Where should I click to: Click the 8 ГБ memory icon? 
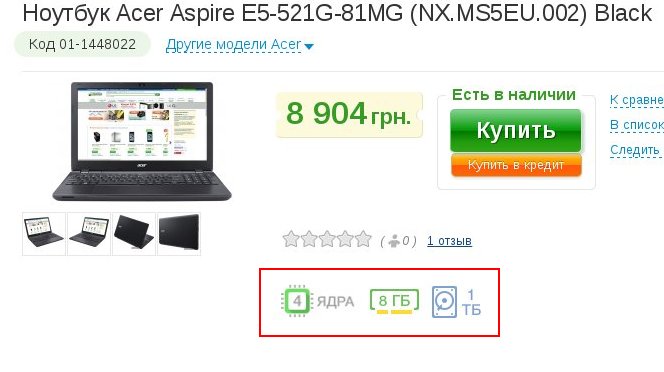coord(394,301)
